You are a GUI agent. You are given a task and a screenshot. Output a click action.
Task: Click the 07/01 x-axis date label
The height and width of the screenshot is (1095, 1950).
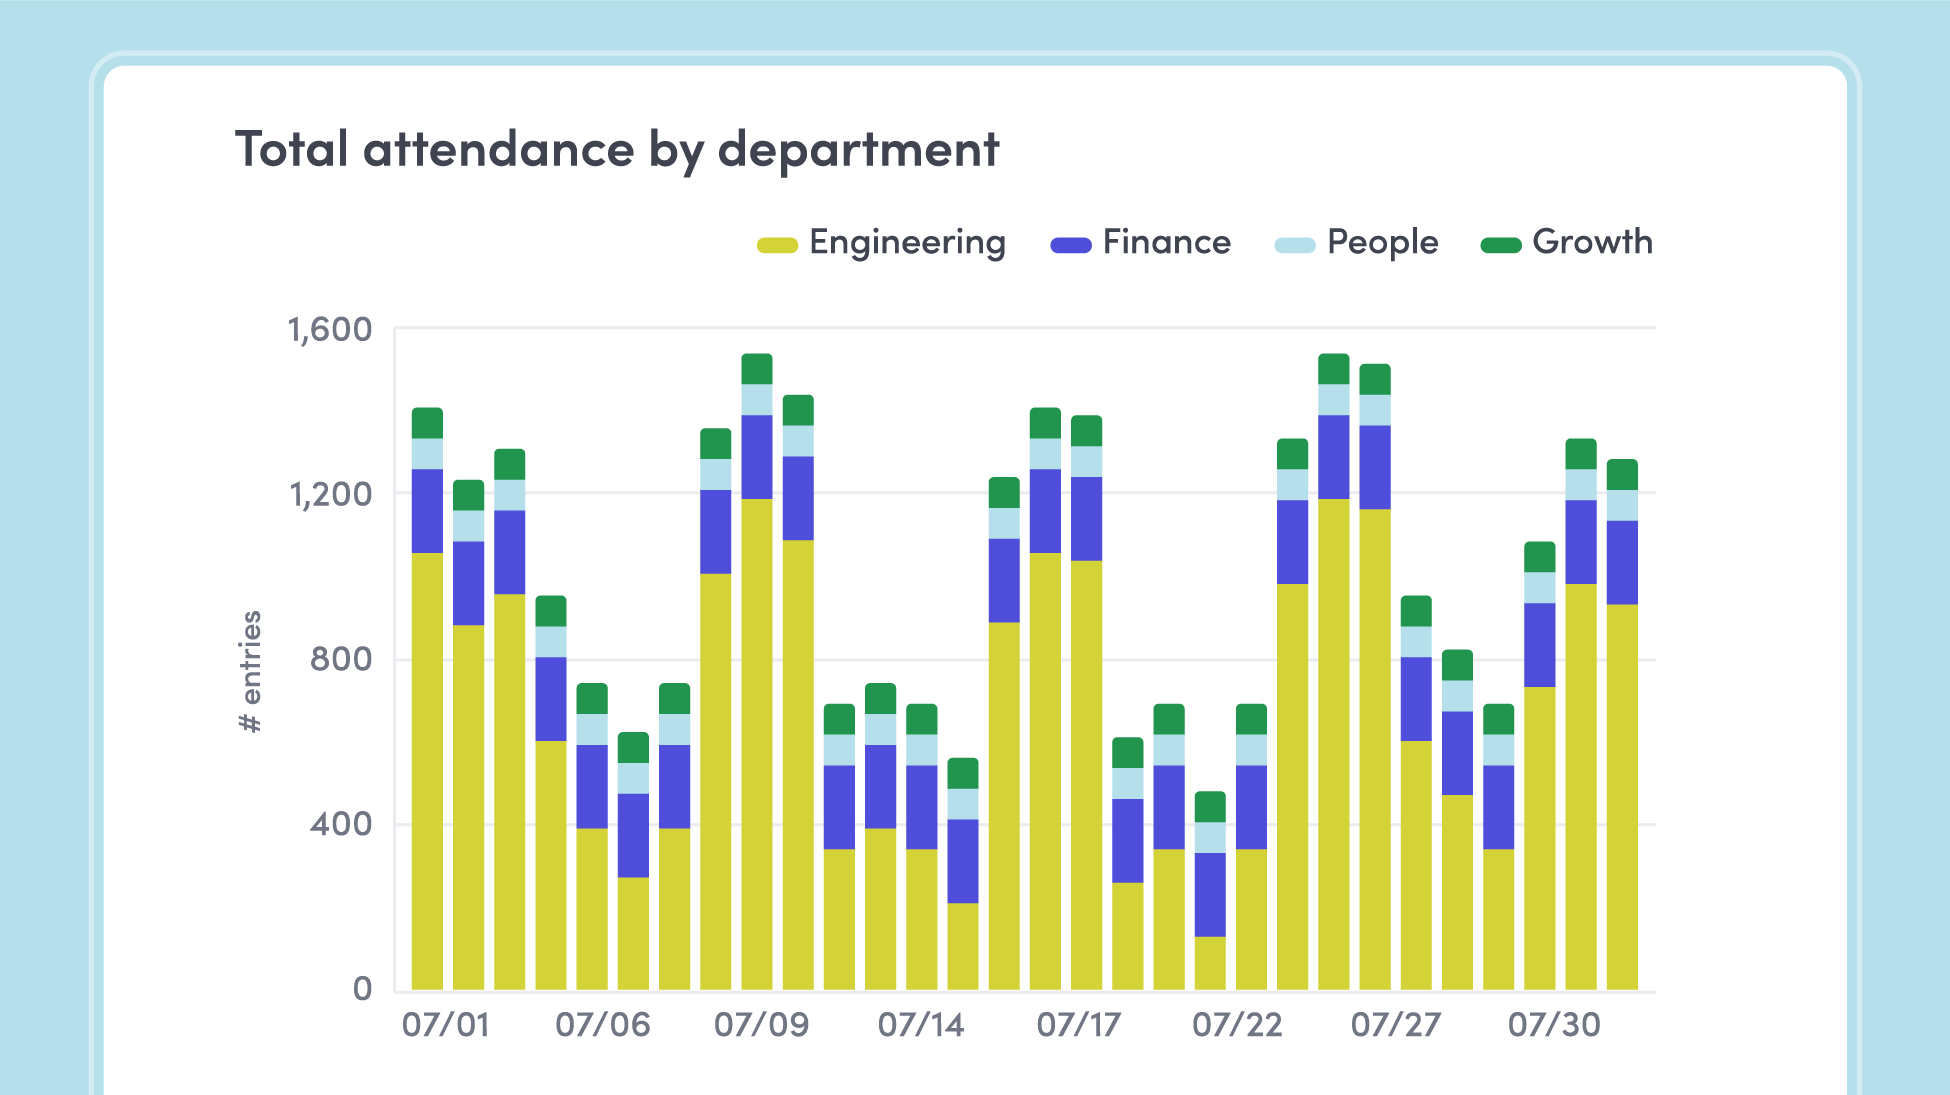coord(446,1025)
